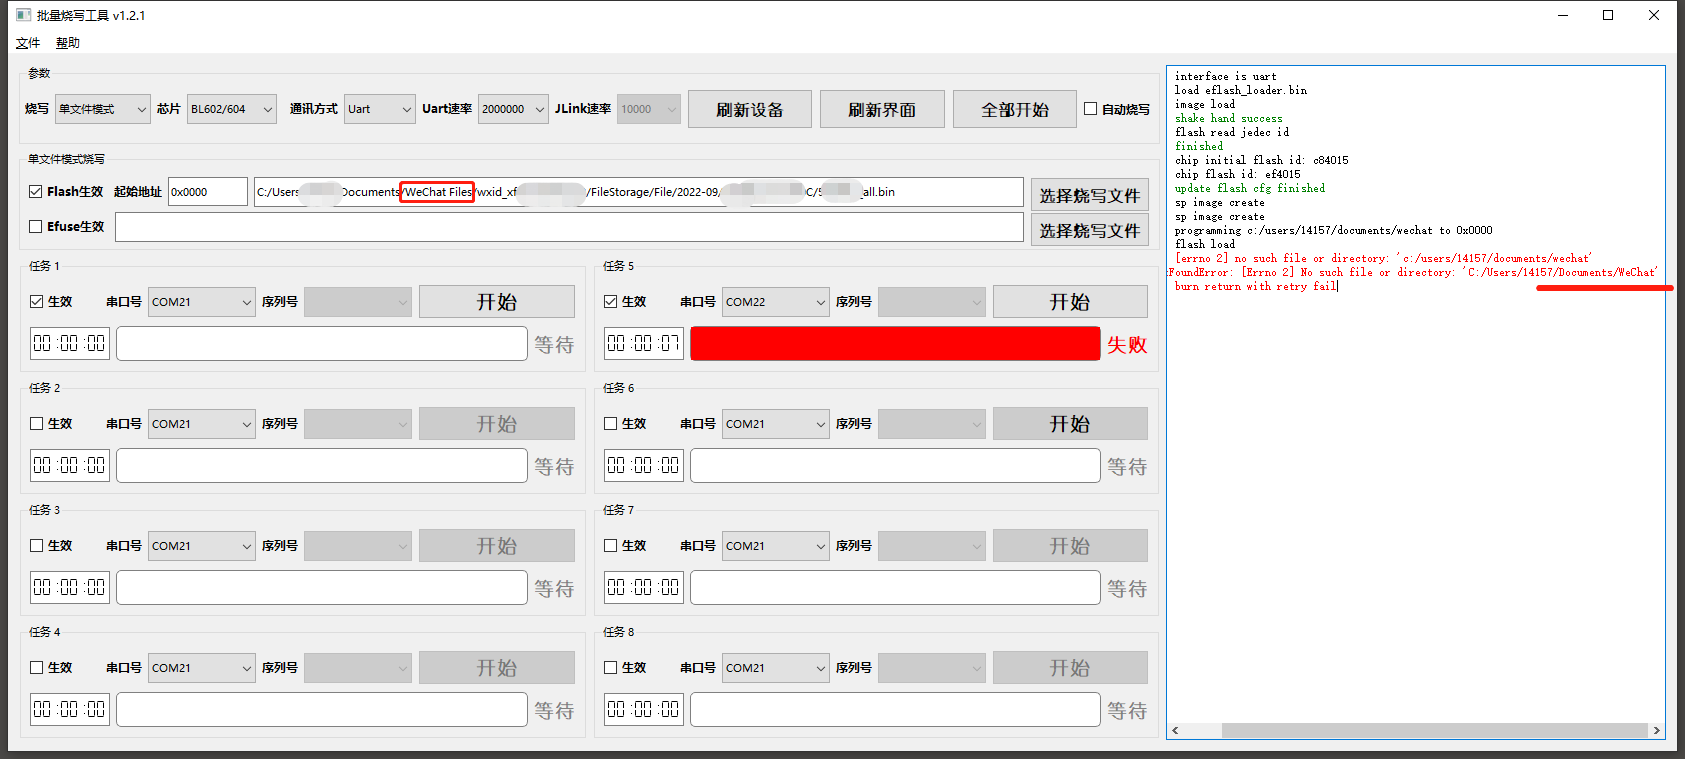The image size is (1685, 759).
Task: Click the log scrollbar's right arrow
Action: click(1656, 730)
